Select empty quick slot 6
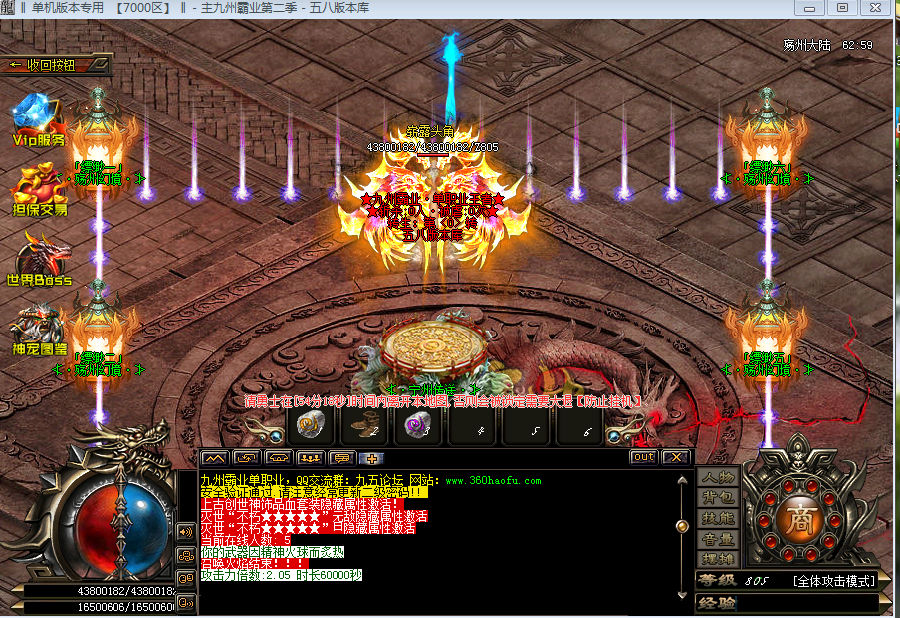The width and height of the screenshot is (900, 618). [580, 426]
